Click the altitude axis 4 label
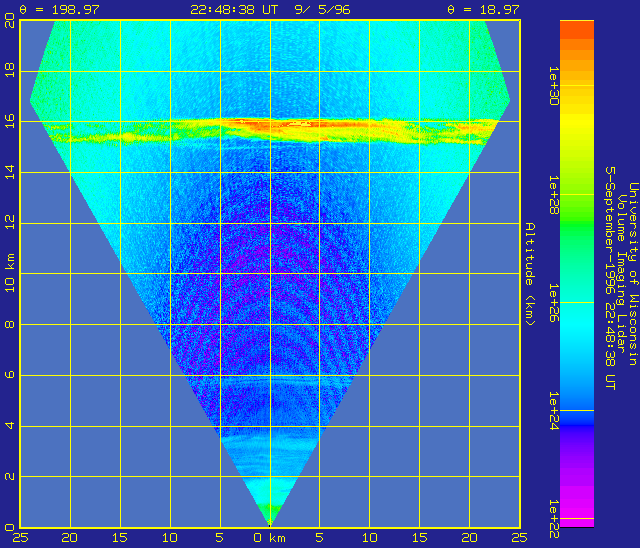640x548 pixels. (x=10, y=426)
